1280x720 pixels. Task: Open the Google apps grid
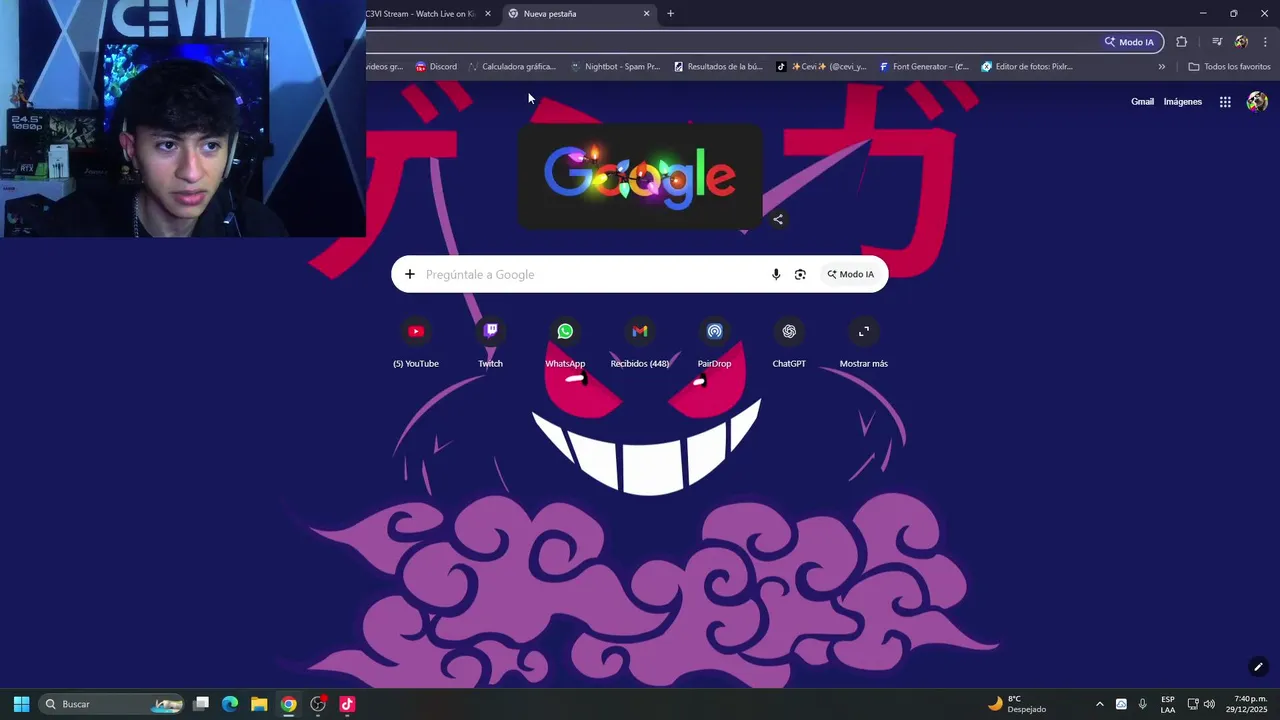click(1225, 102)
